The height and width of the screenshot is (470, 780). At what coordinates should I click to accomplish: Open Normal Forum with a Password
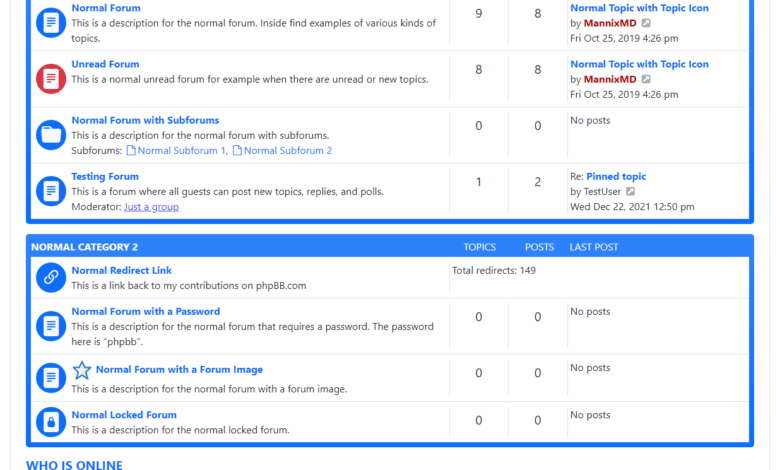(x=145, y=311)
